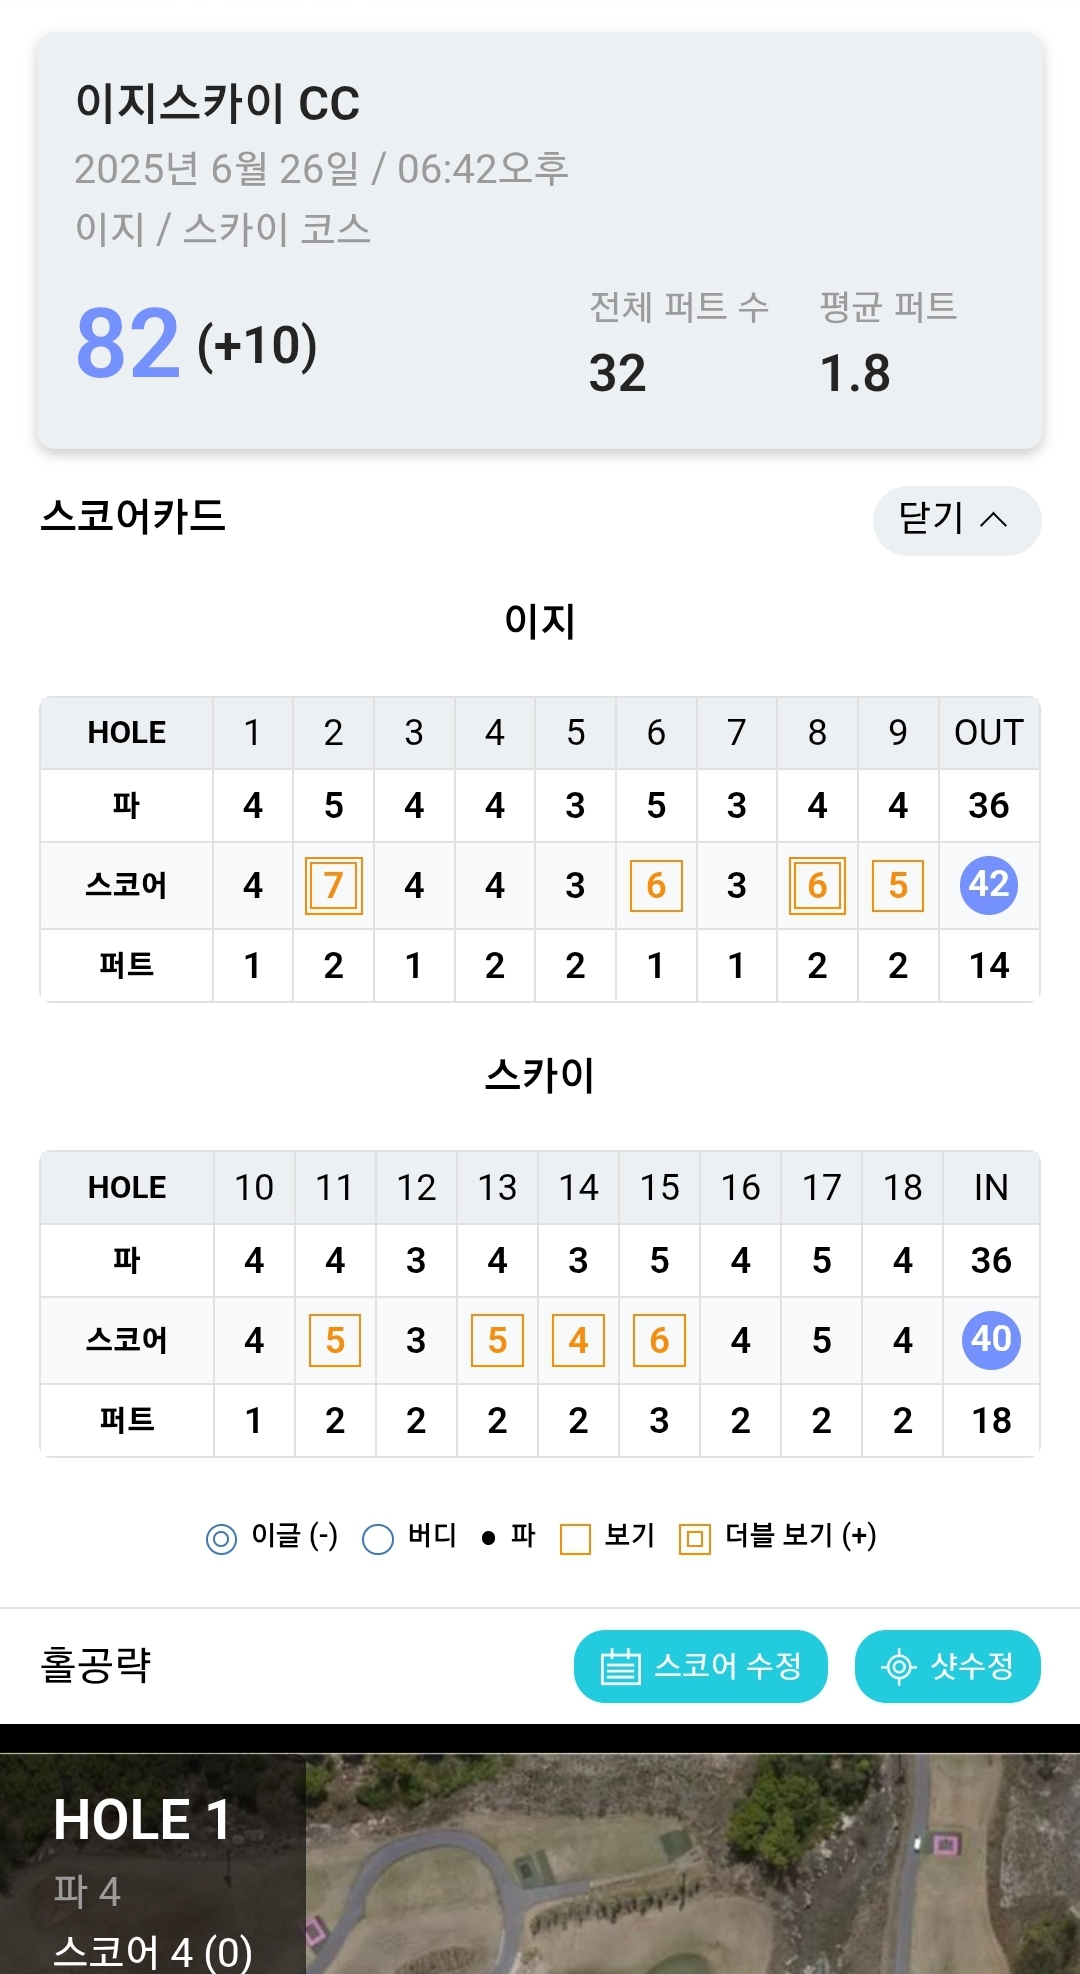This screenshot has height=1974, width=1080.
Task: Click the double bogey 7 on hole 2
Action: 334,886
